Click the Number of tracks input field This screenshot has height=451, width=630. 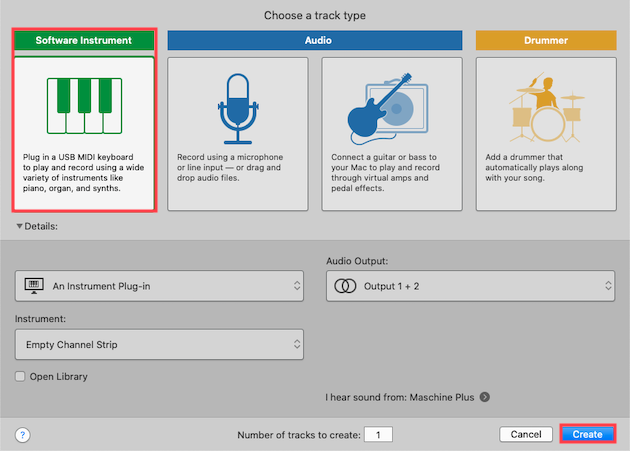(379, 434)
